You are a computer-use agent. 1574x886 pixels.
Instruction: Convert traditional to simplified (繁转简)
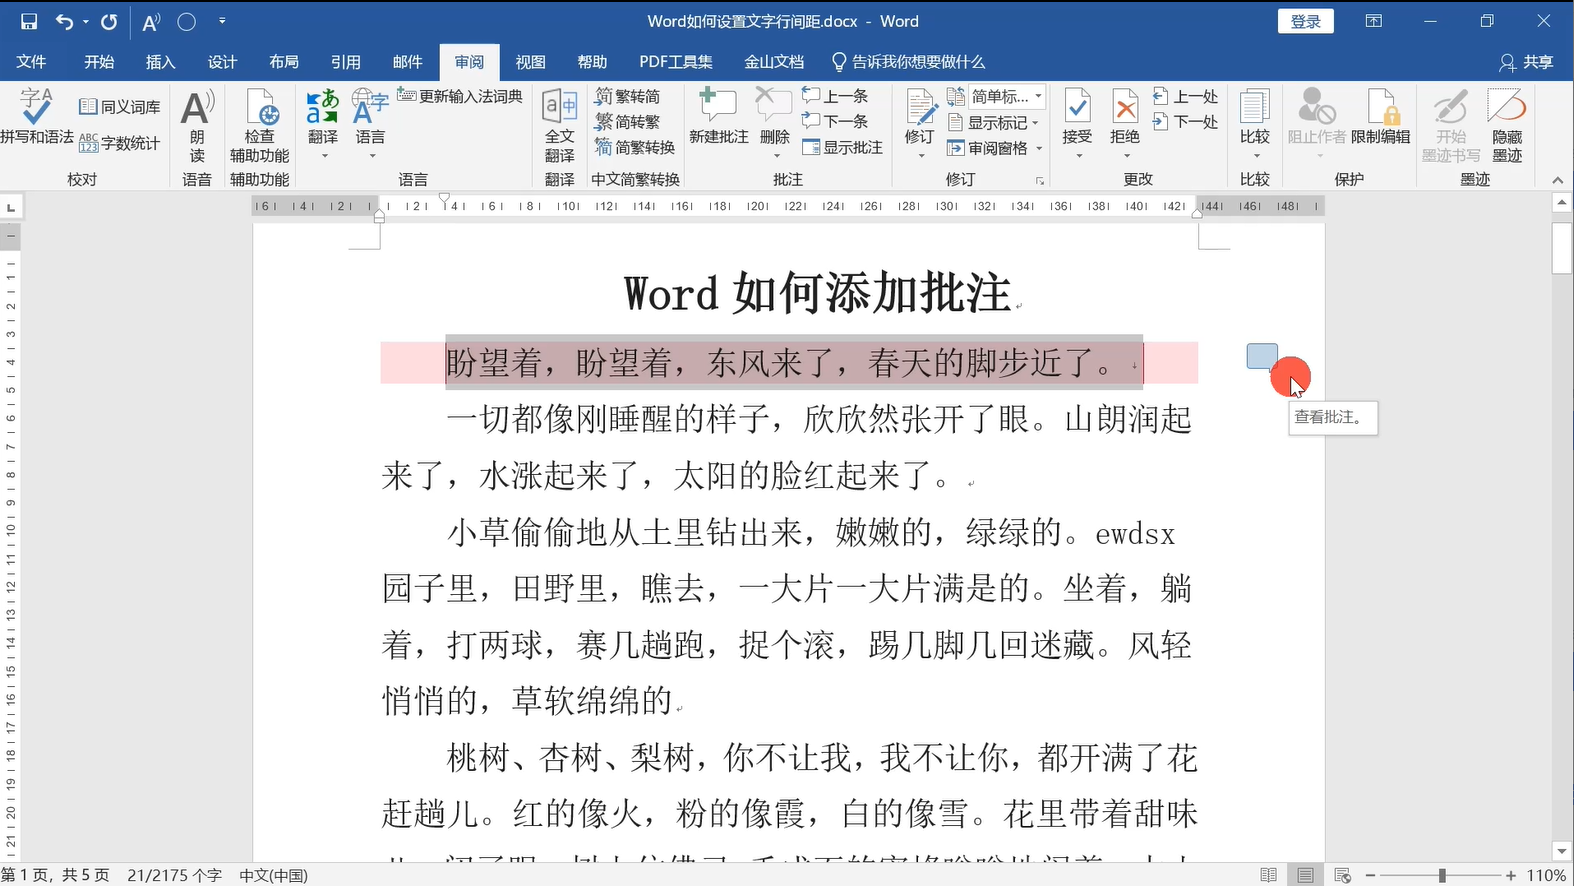pos(627,96)
